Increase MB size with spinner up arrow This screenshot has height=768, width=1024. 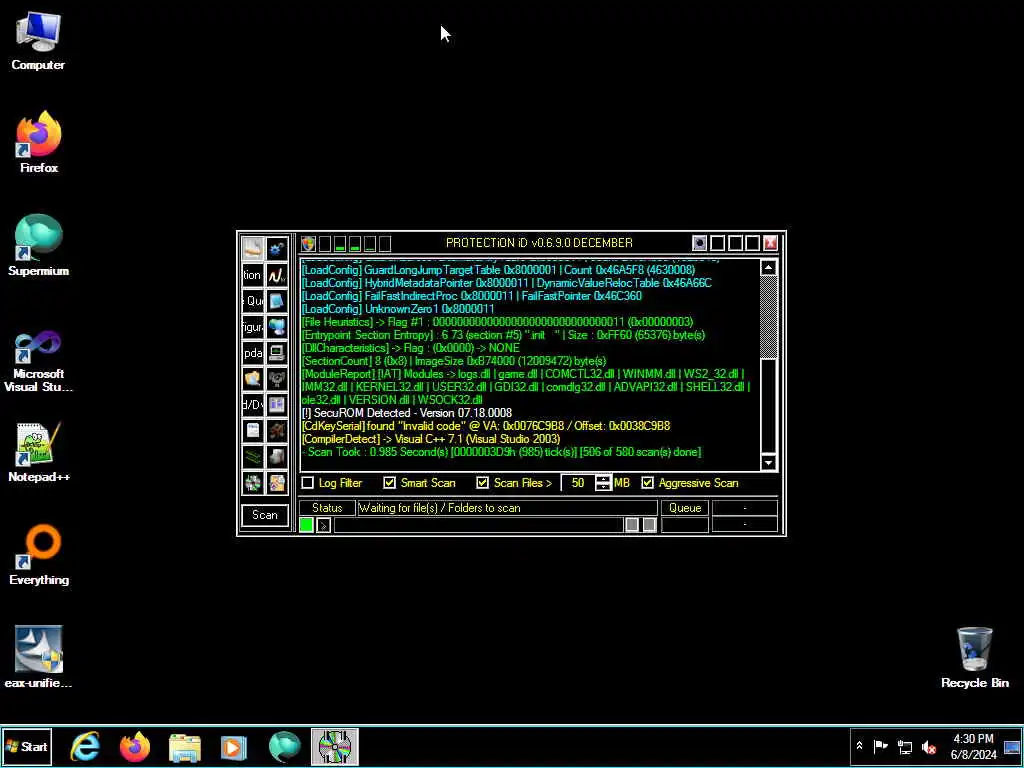tap(603, 479)
